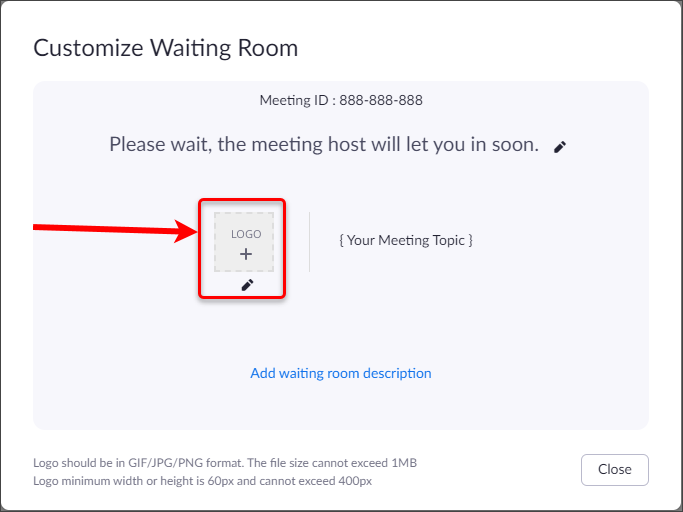Click the Your Meeting Topic placeholder text
This screenshot has height=512, width=683.
coord(406,240)
